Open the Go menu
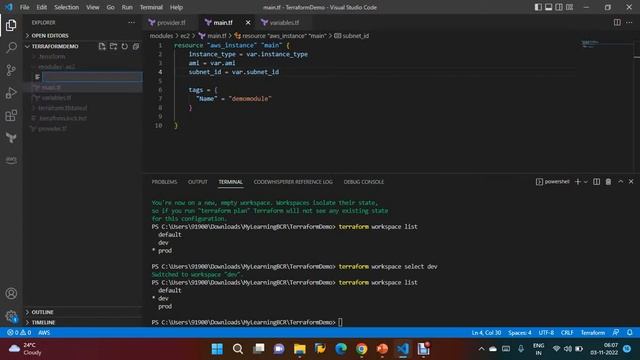 pyautogui.click(x=110, y=7)
